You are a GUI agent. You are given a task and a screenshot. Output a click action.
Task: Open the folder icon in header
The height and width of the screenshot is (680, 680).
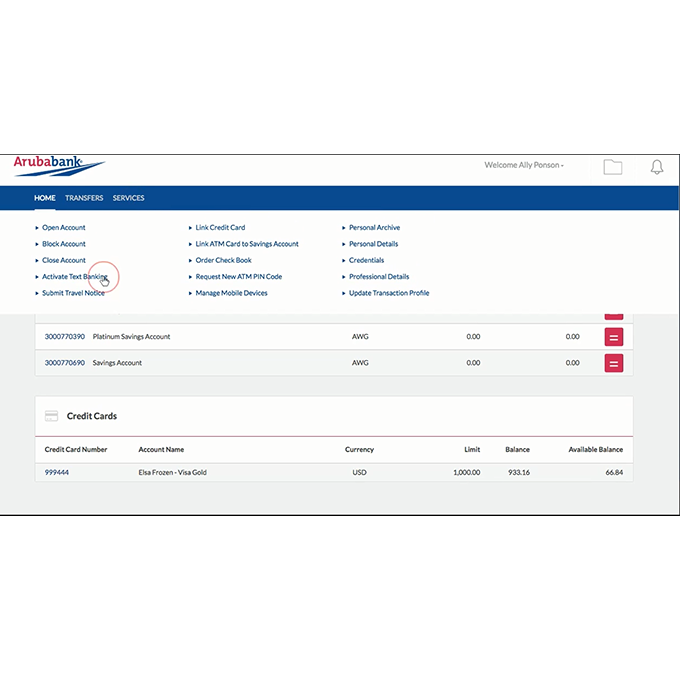(x=612, y=167)
